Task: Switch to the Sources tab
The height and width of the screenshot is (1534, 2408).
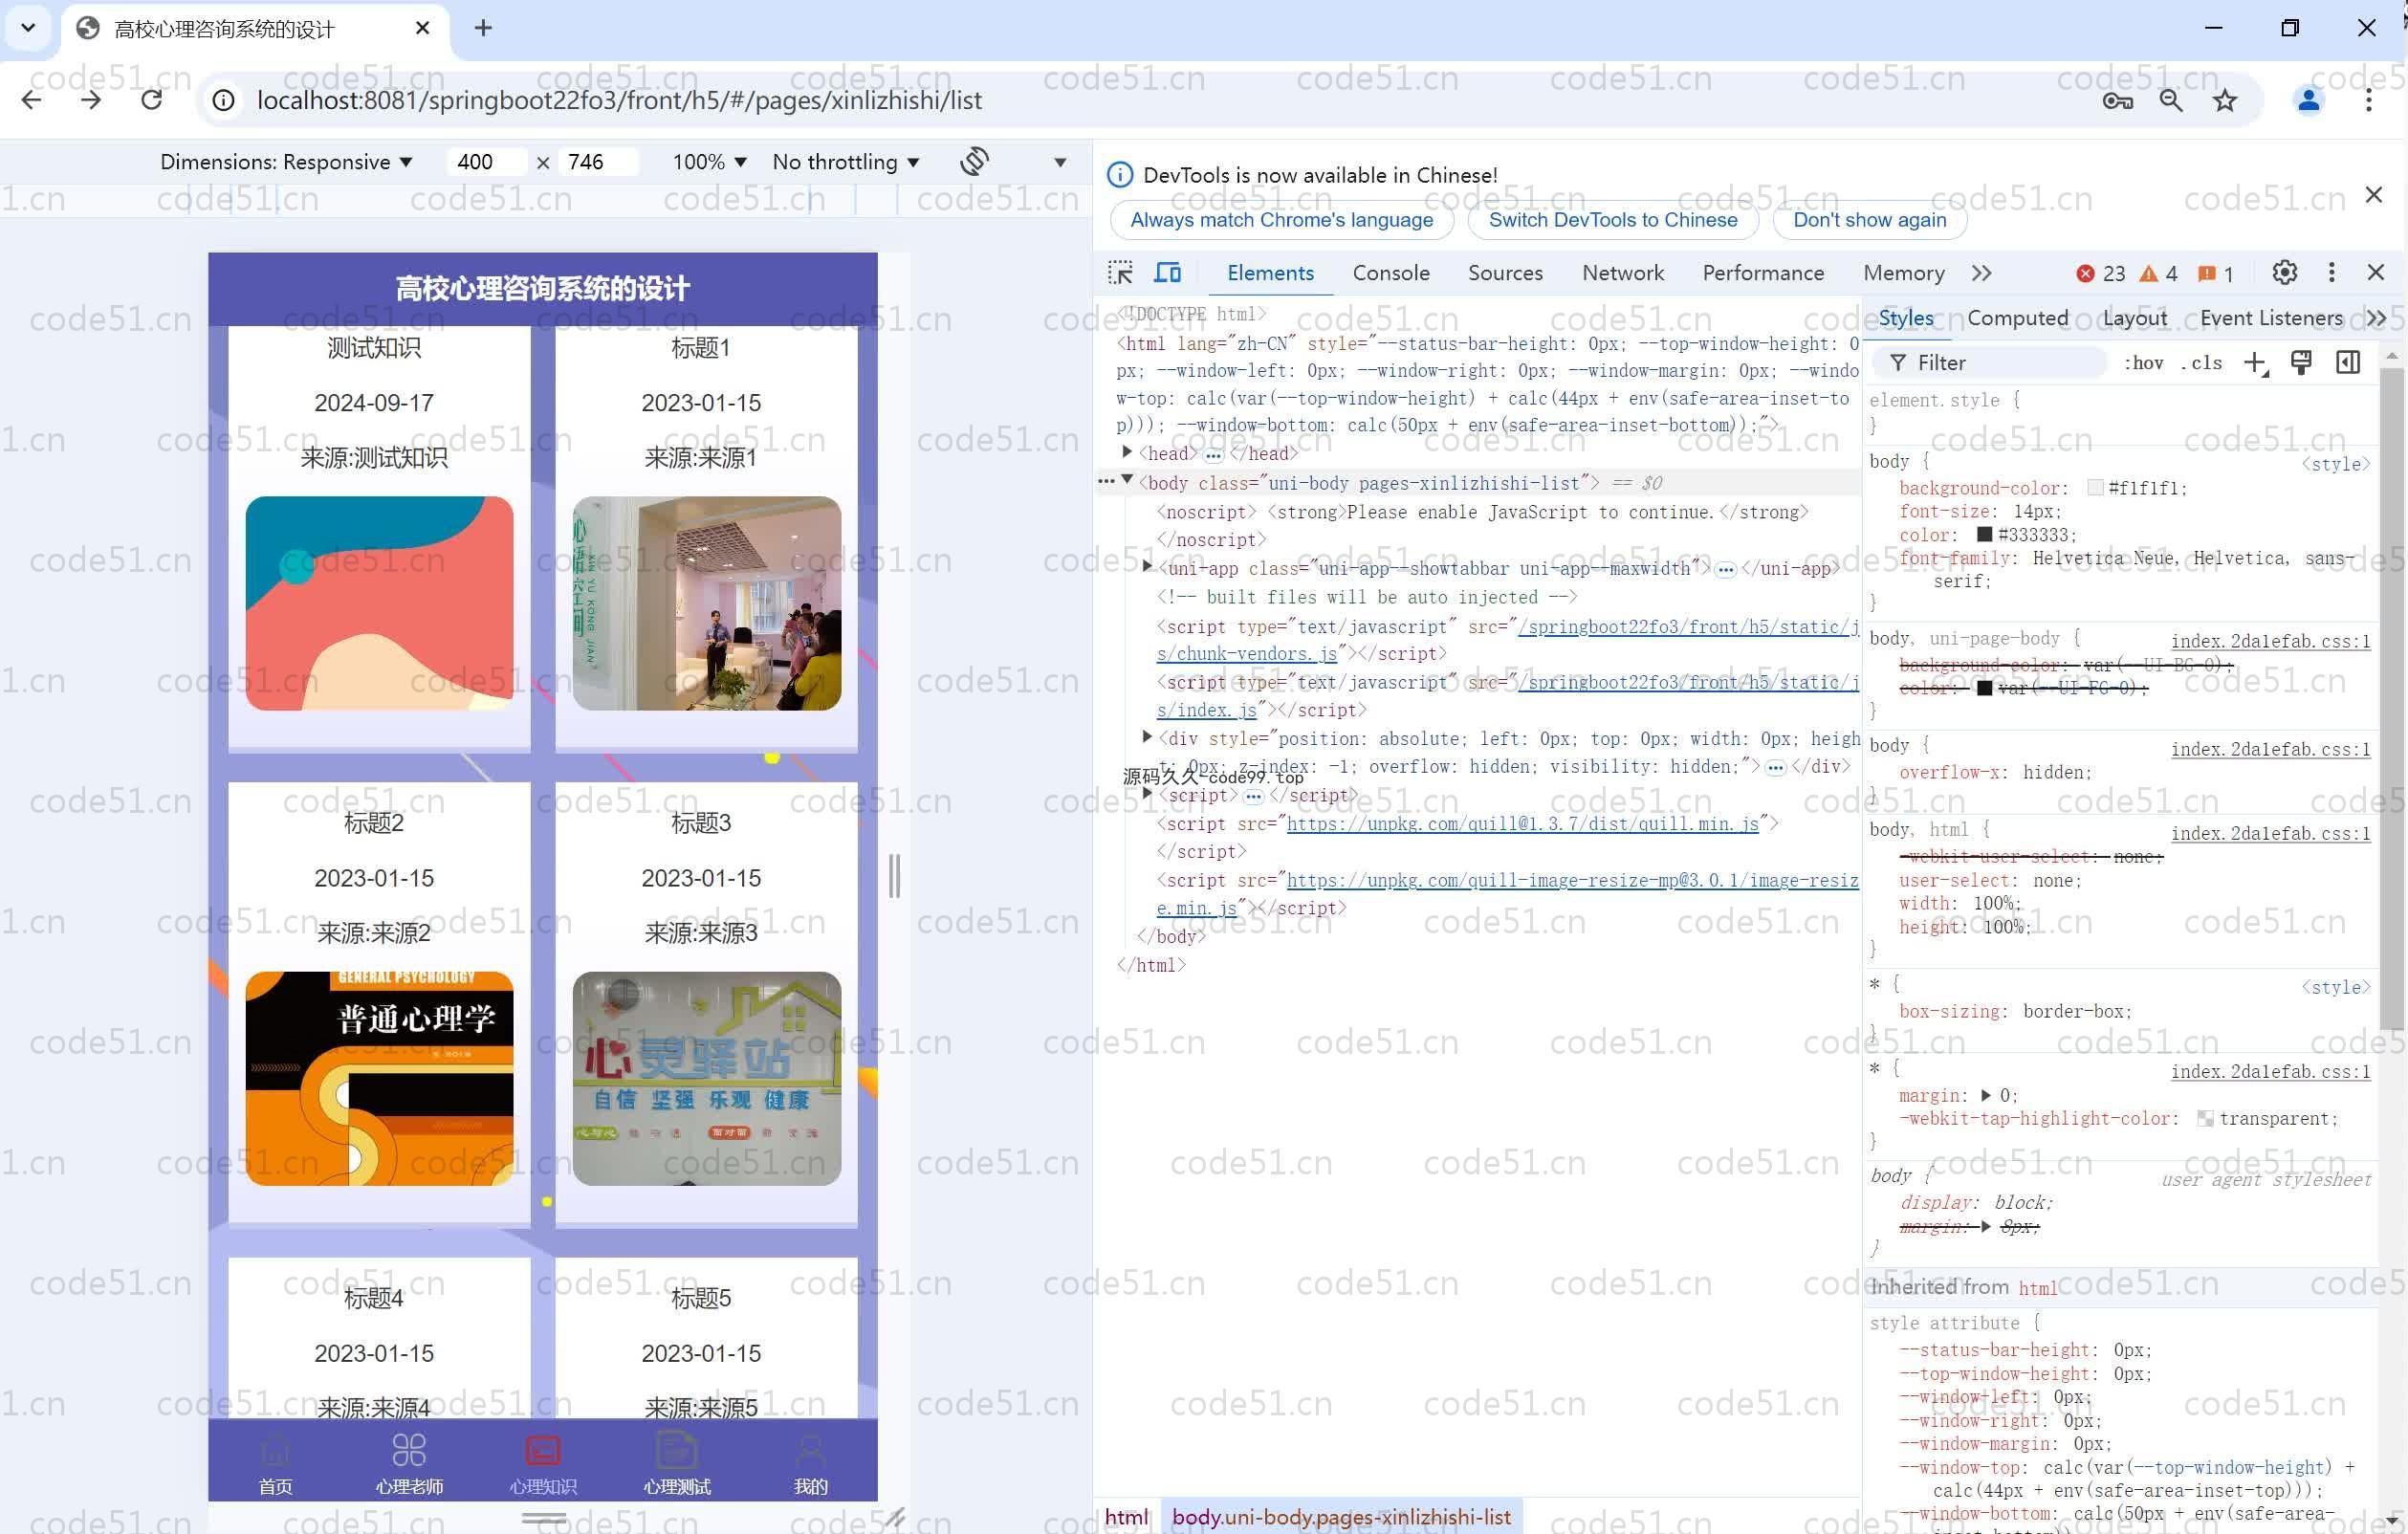Action: [1504, 273]
